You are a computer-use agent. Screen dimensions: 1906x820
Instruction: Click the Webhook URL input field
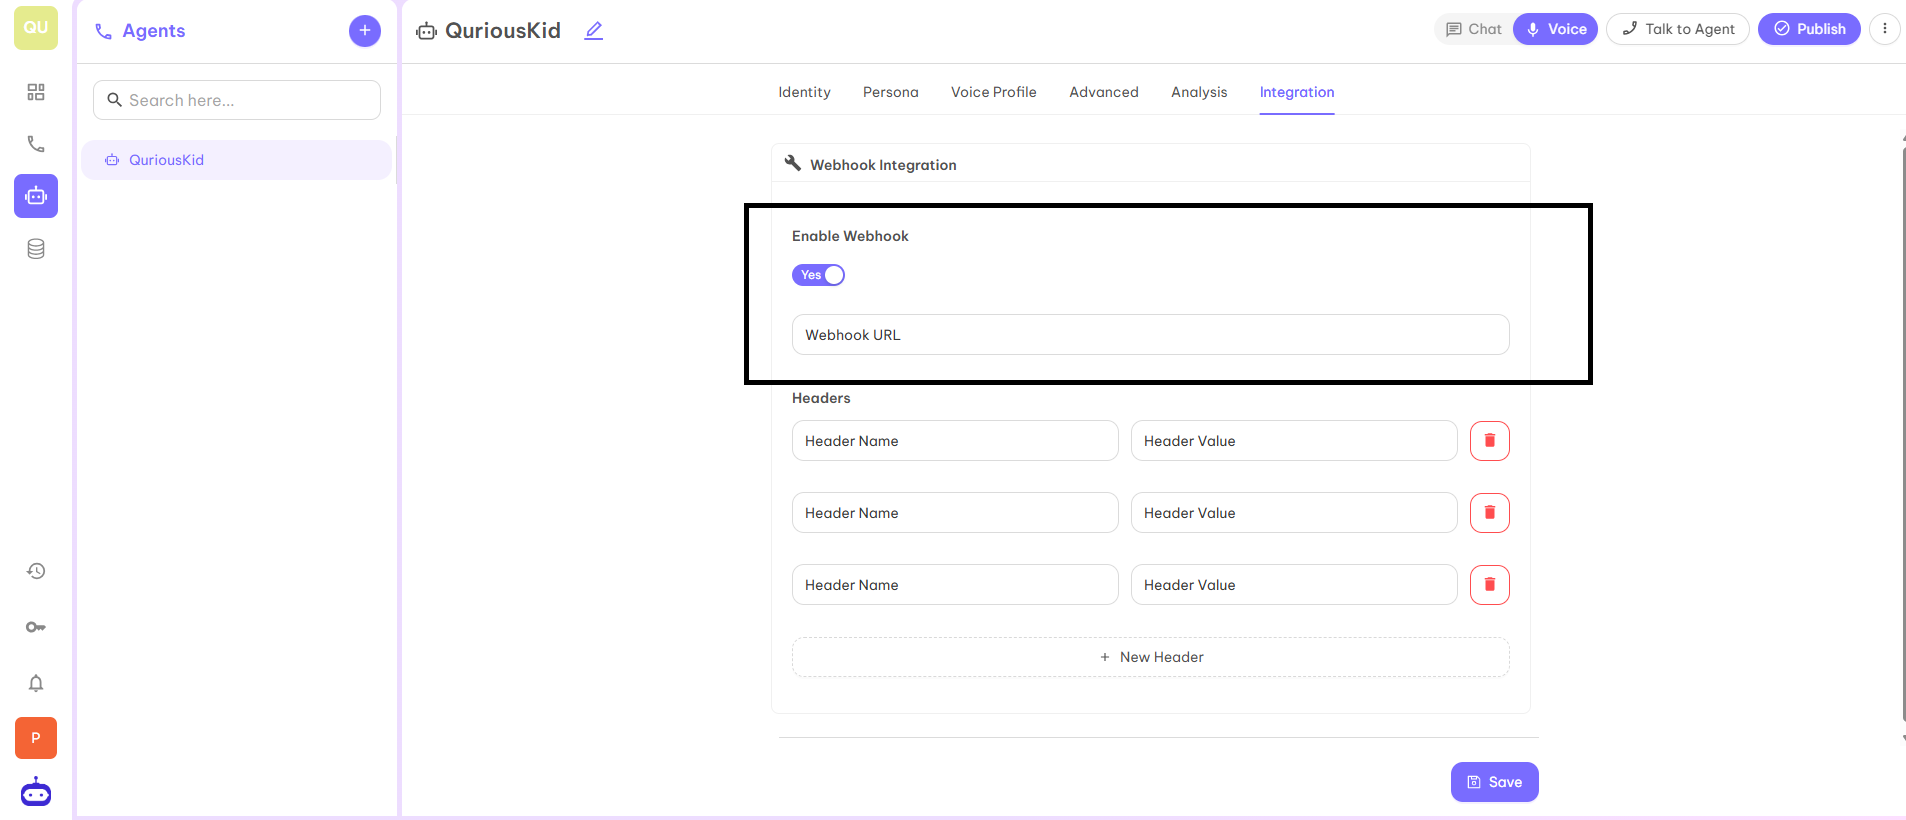pyautogui.click(x=1151, y=335)
